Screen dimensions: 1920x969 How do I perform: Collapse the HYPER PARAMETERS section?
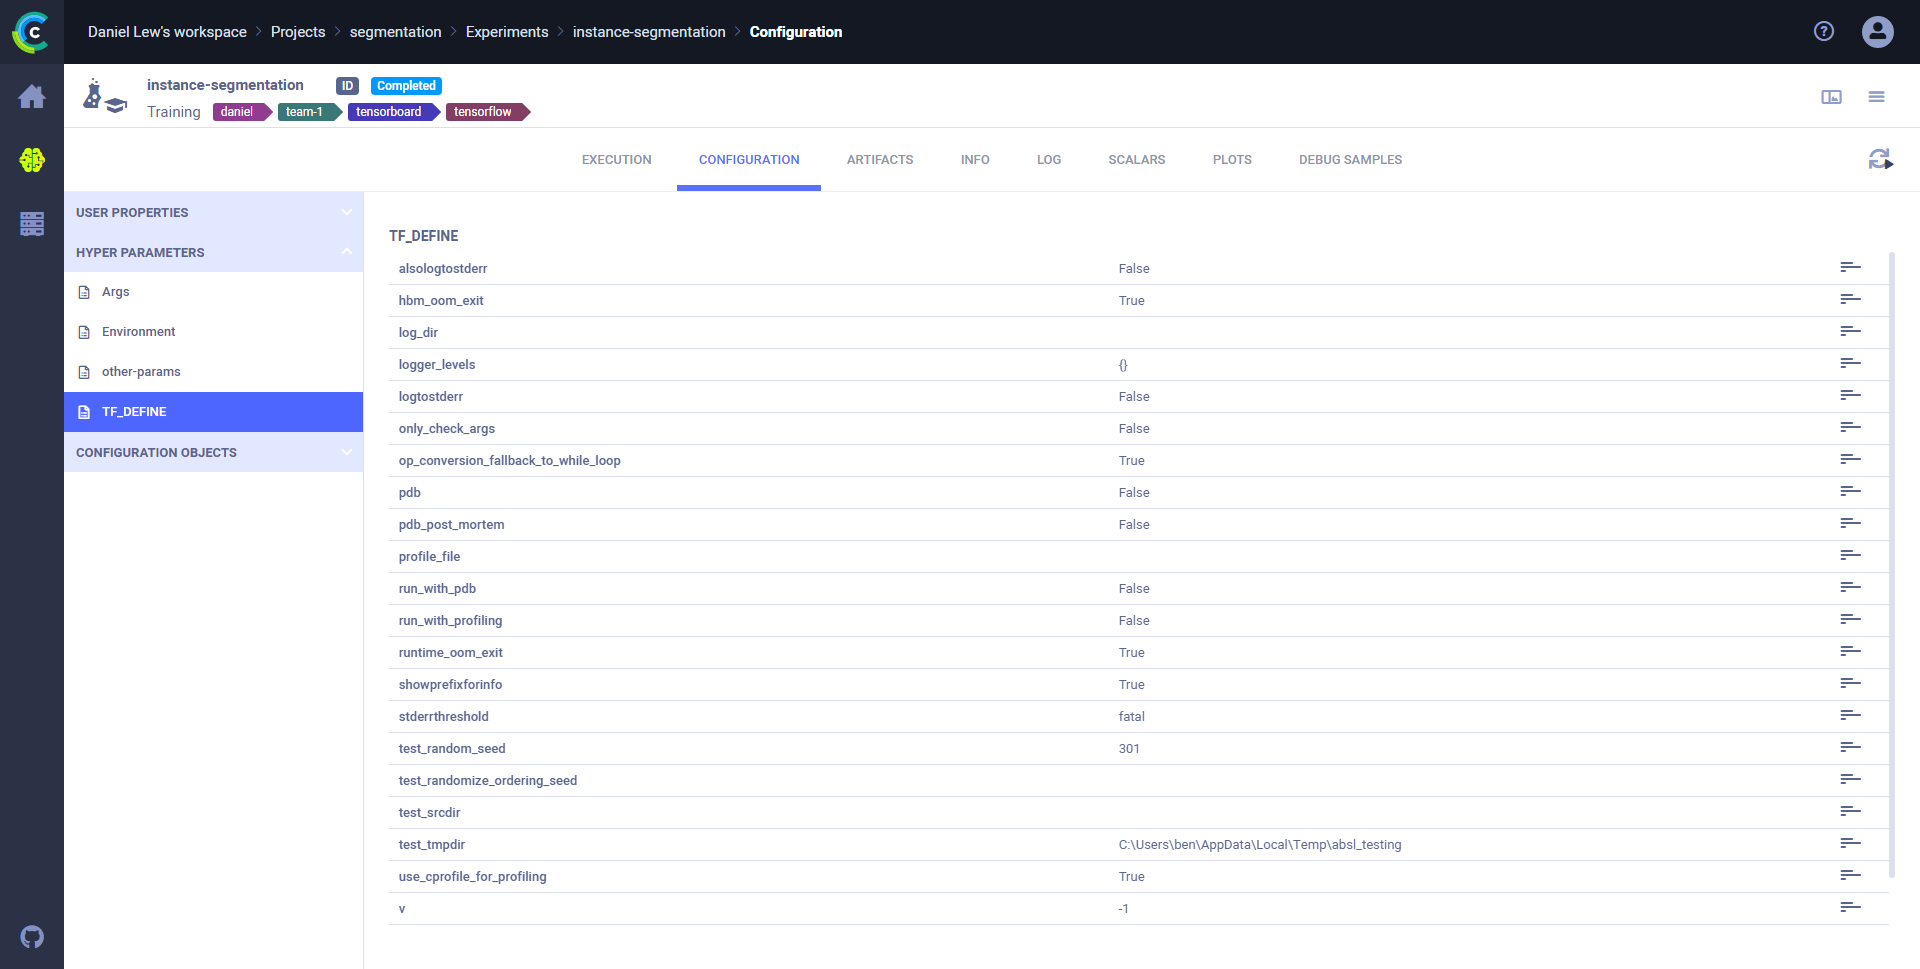[x=213, y=252]
